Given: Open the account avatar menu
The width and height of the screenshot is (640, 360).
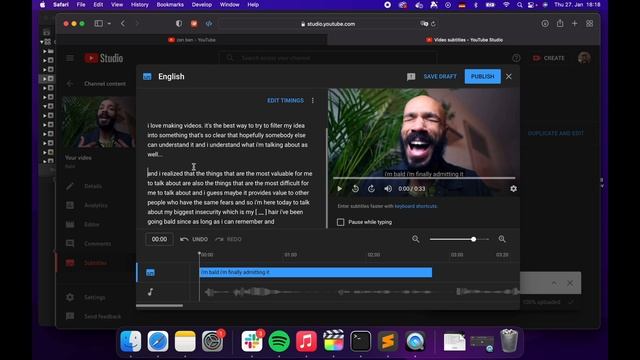Looking at the screenshot, I should pos(584,58).
